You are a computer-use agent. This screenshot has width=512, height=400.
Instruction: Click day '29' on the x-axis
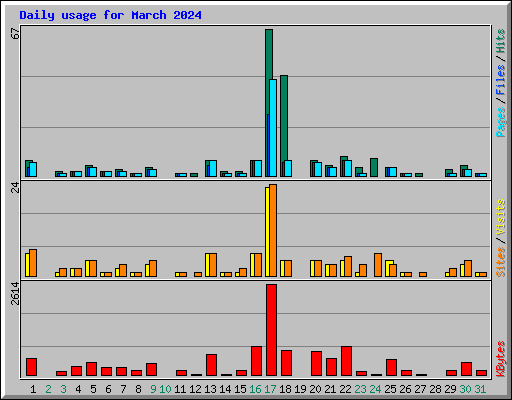pos(450,389)
